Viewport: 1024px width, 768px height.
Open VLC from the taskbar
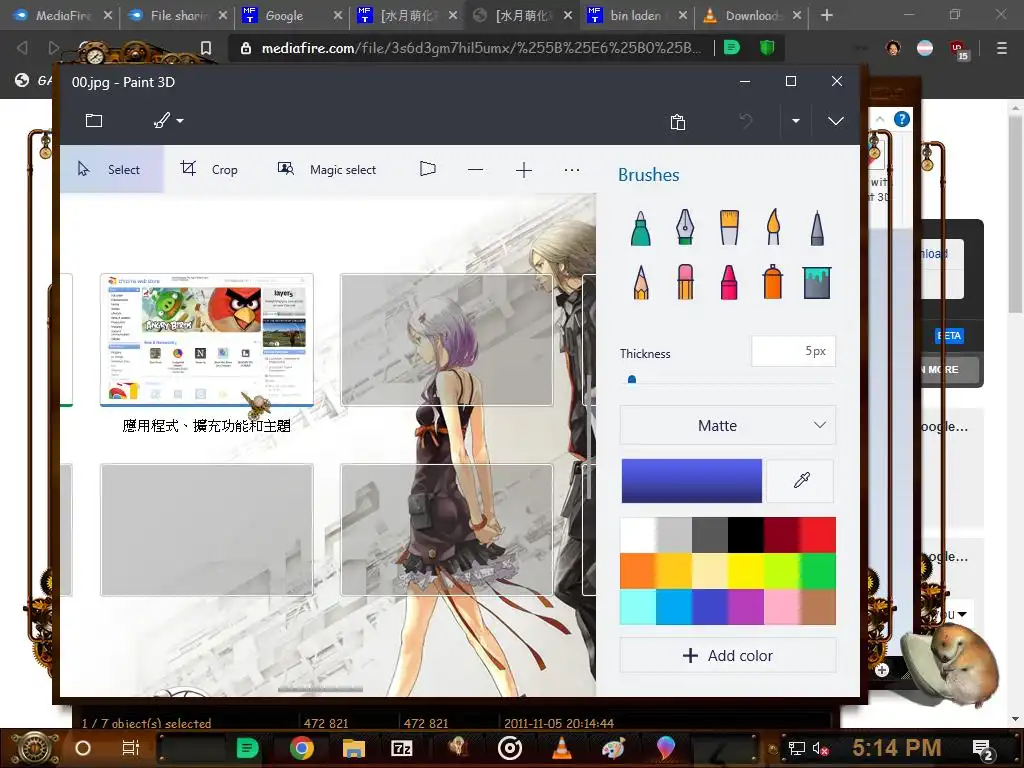pyautogui.click(x=562, y=748)
